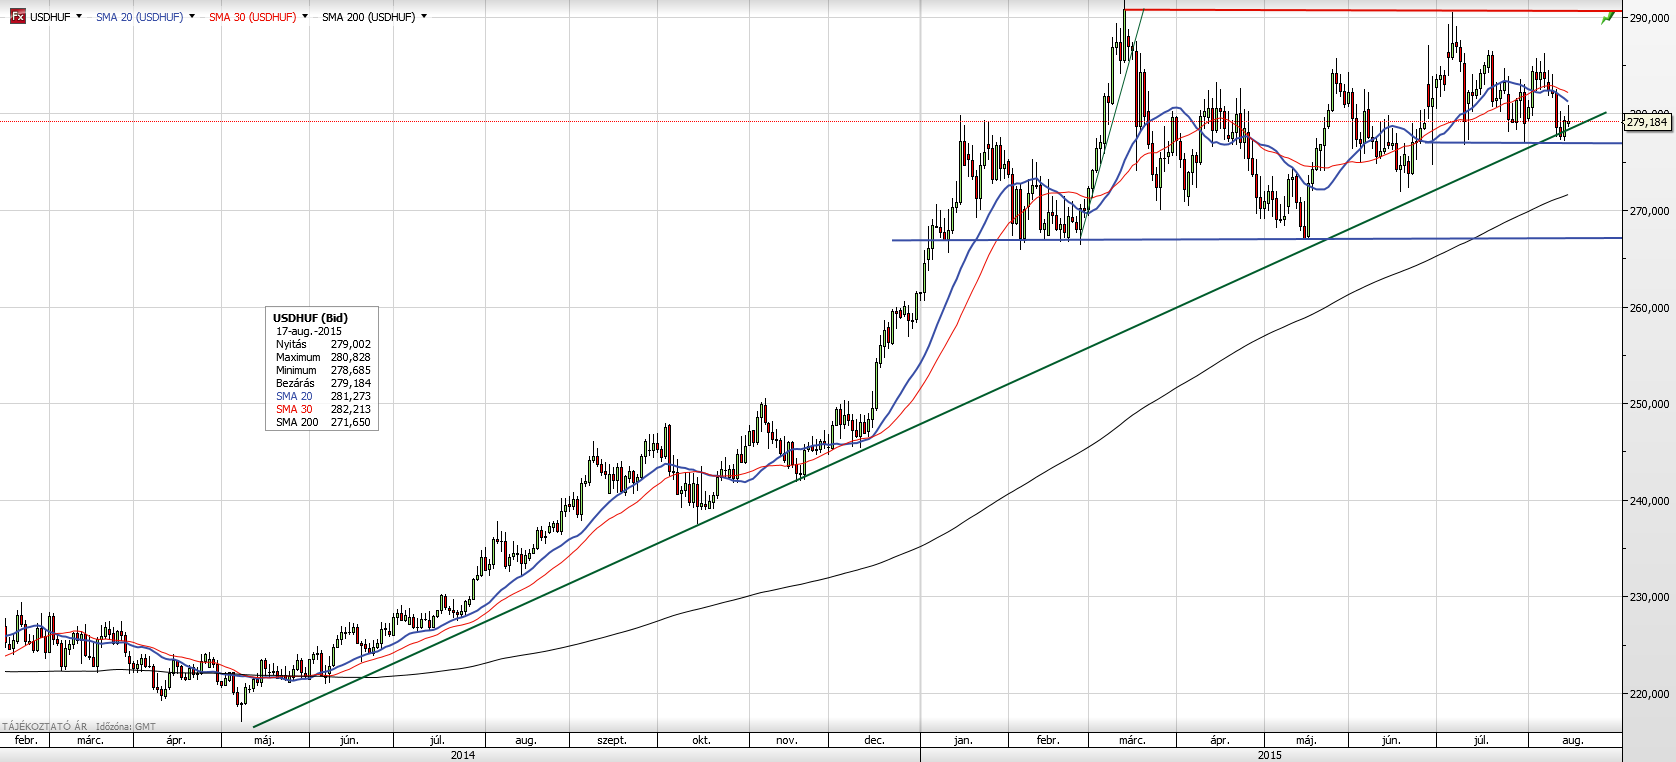1676x762 pixels.
Task: Click the green chart arrow icon
Action: [x=1608, y=17]
